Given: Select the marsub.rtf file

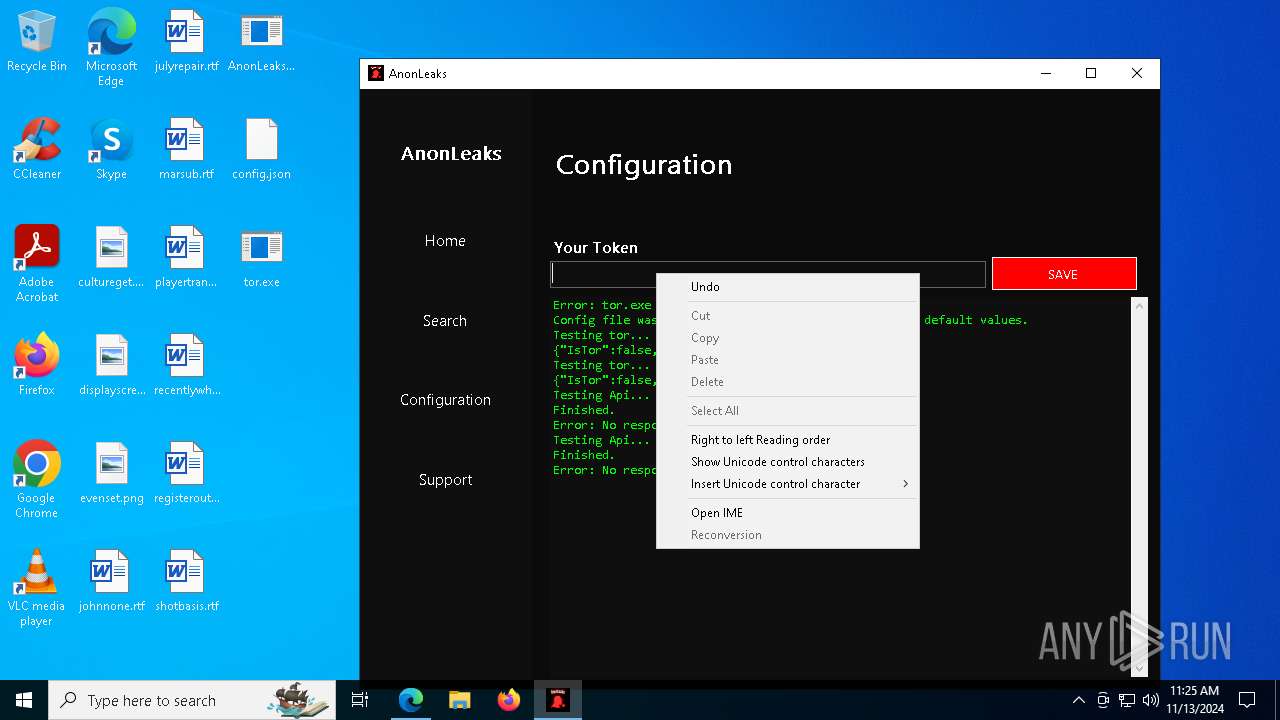Looking at the screenshot, I should tap(186, 150).
